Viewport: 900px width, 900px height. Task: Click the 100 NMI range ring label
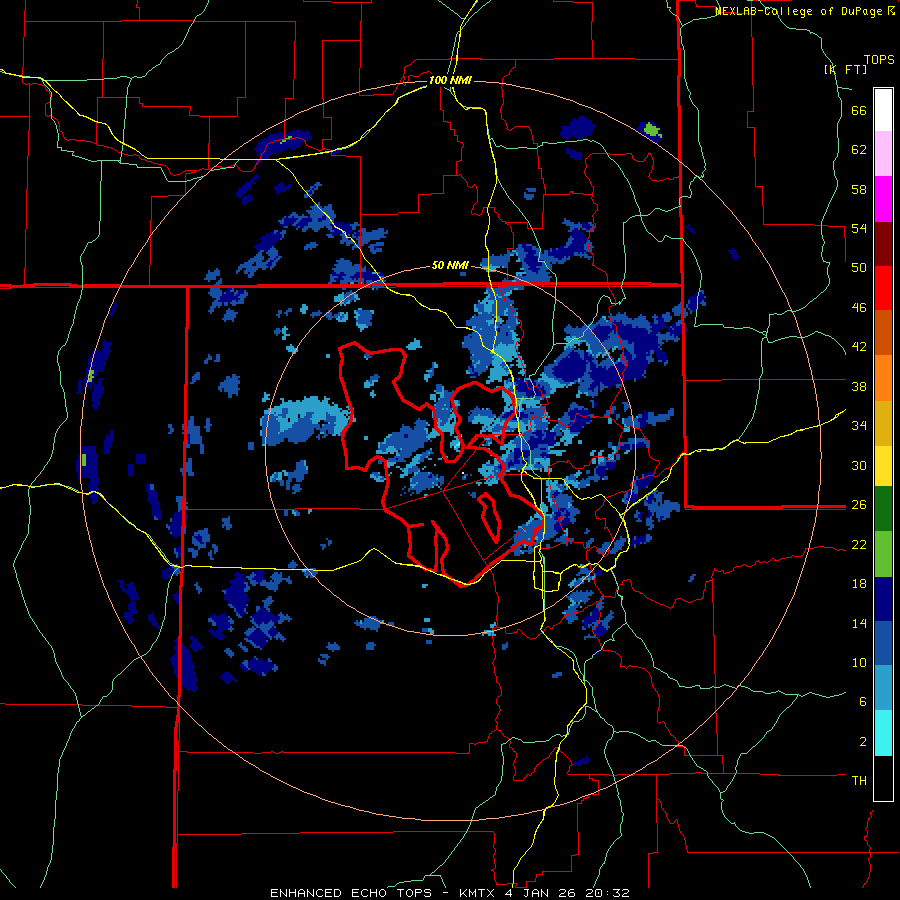click(x=450, y=80)
